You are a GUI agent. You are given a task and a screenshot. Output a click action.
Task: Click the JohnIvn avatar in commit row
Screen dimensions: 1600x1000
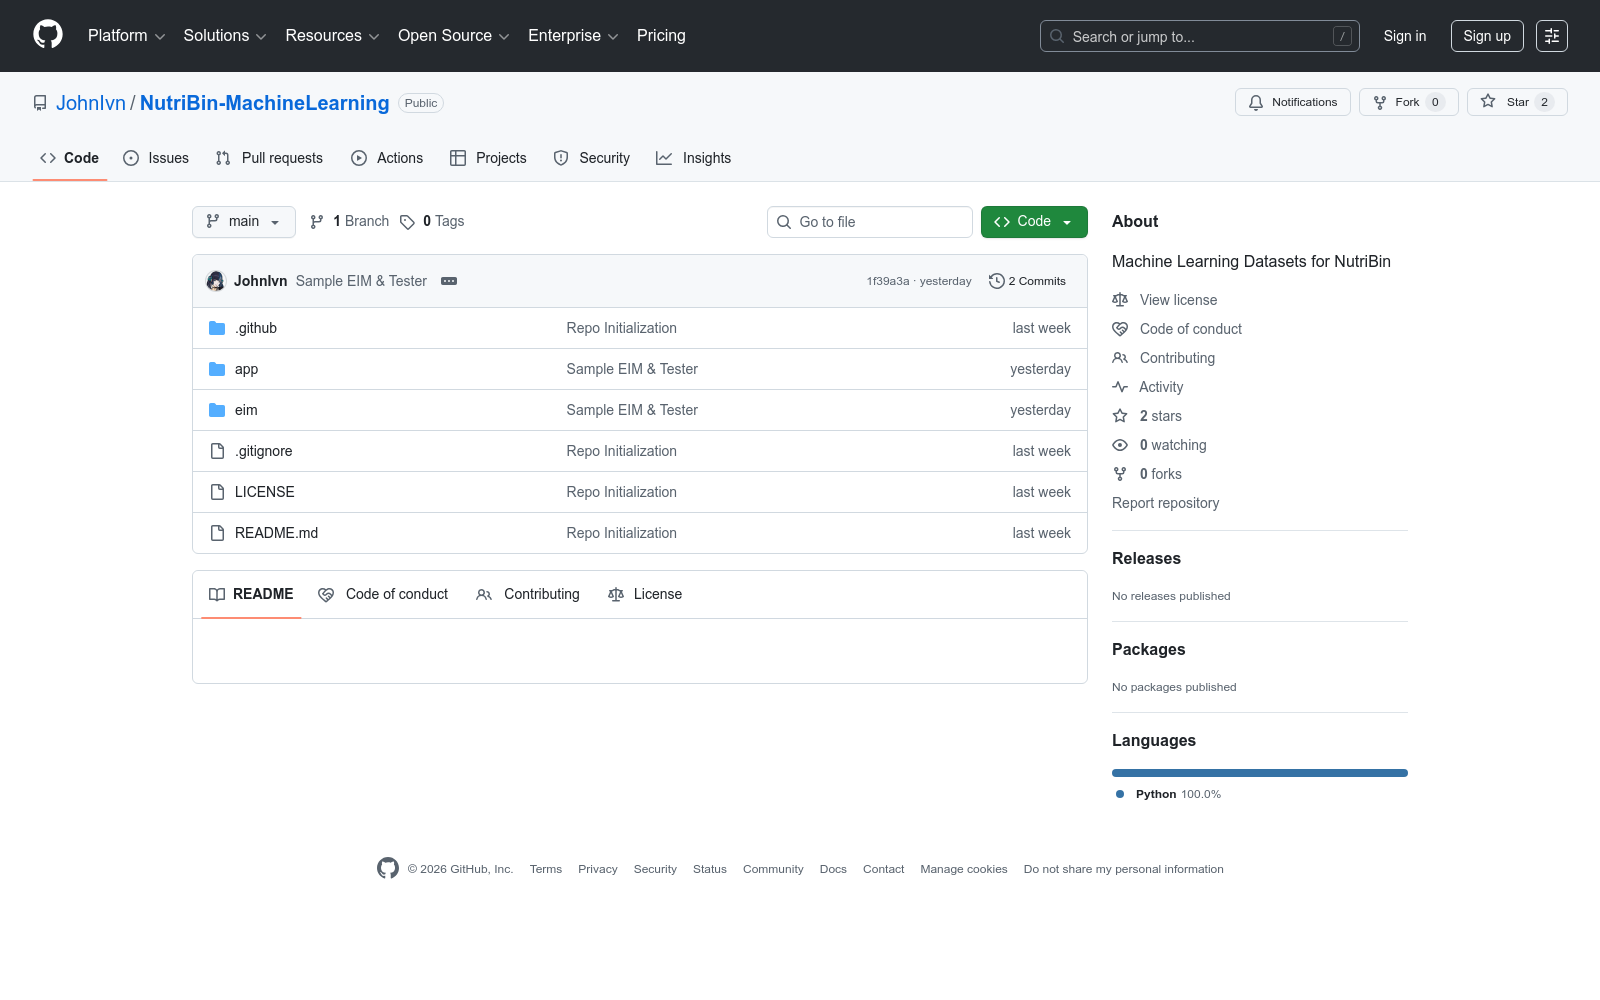(216, 281)
